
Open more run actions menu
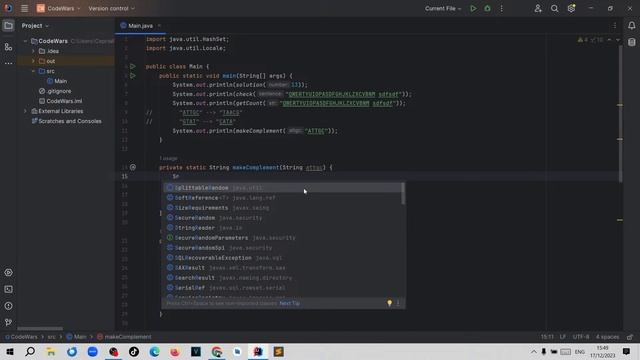502,8
